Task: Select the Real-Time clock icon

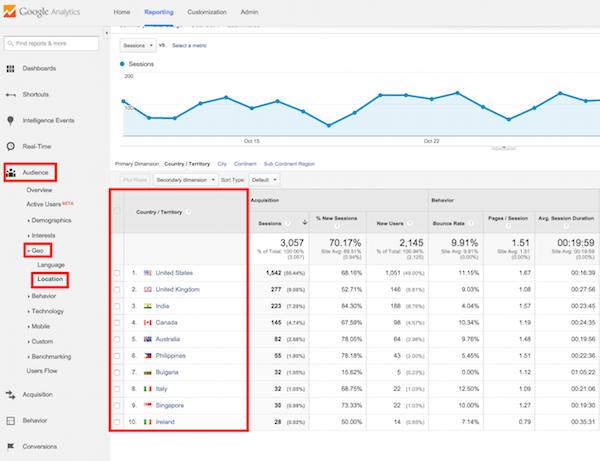Action: click(x=11, y=146)
